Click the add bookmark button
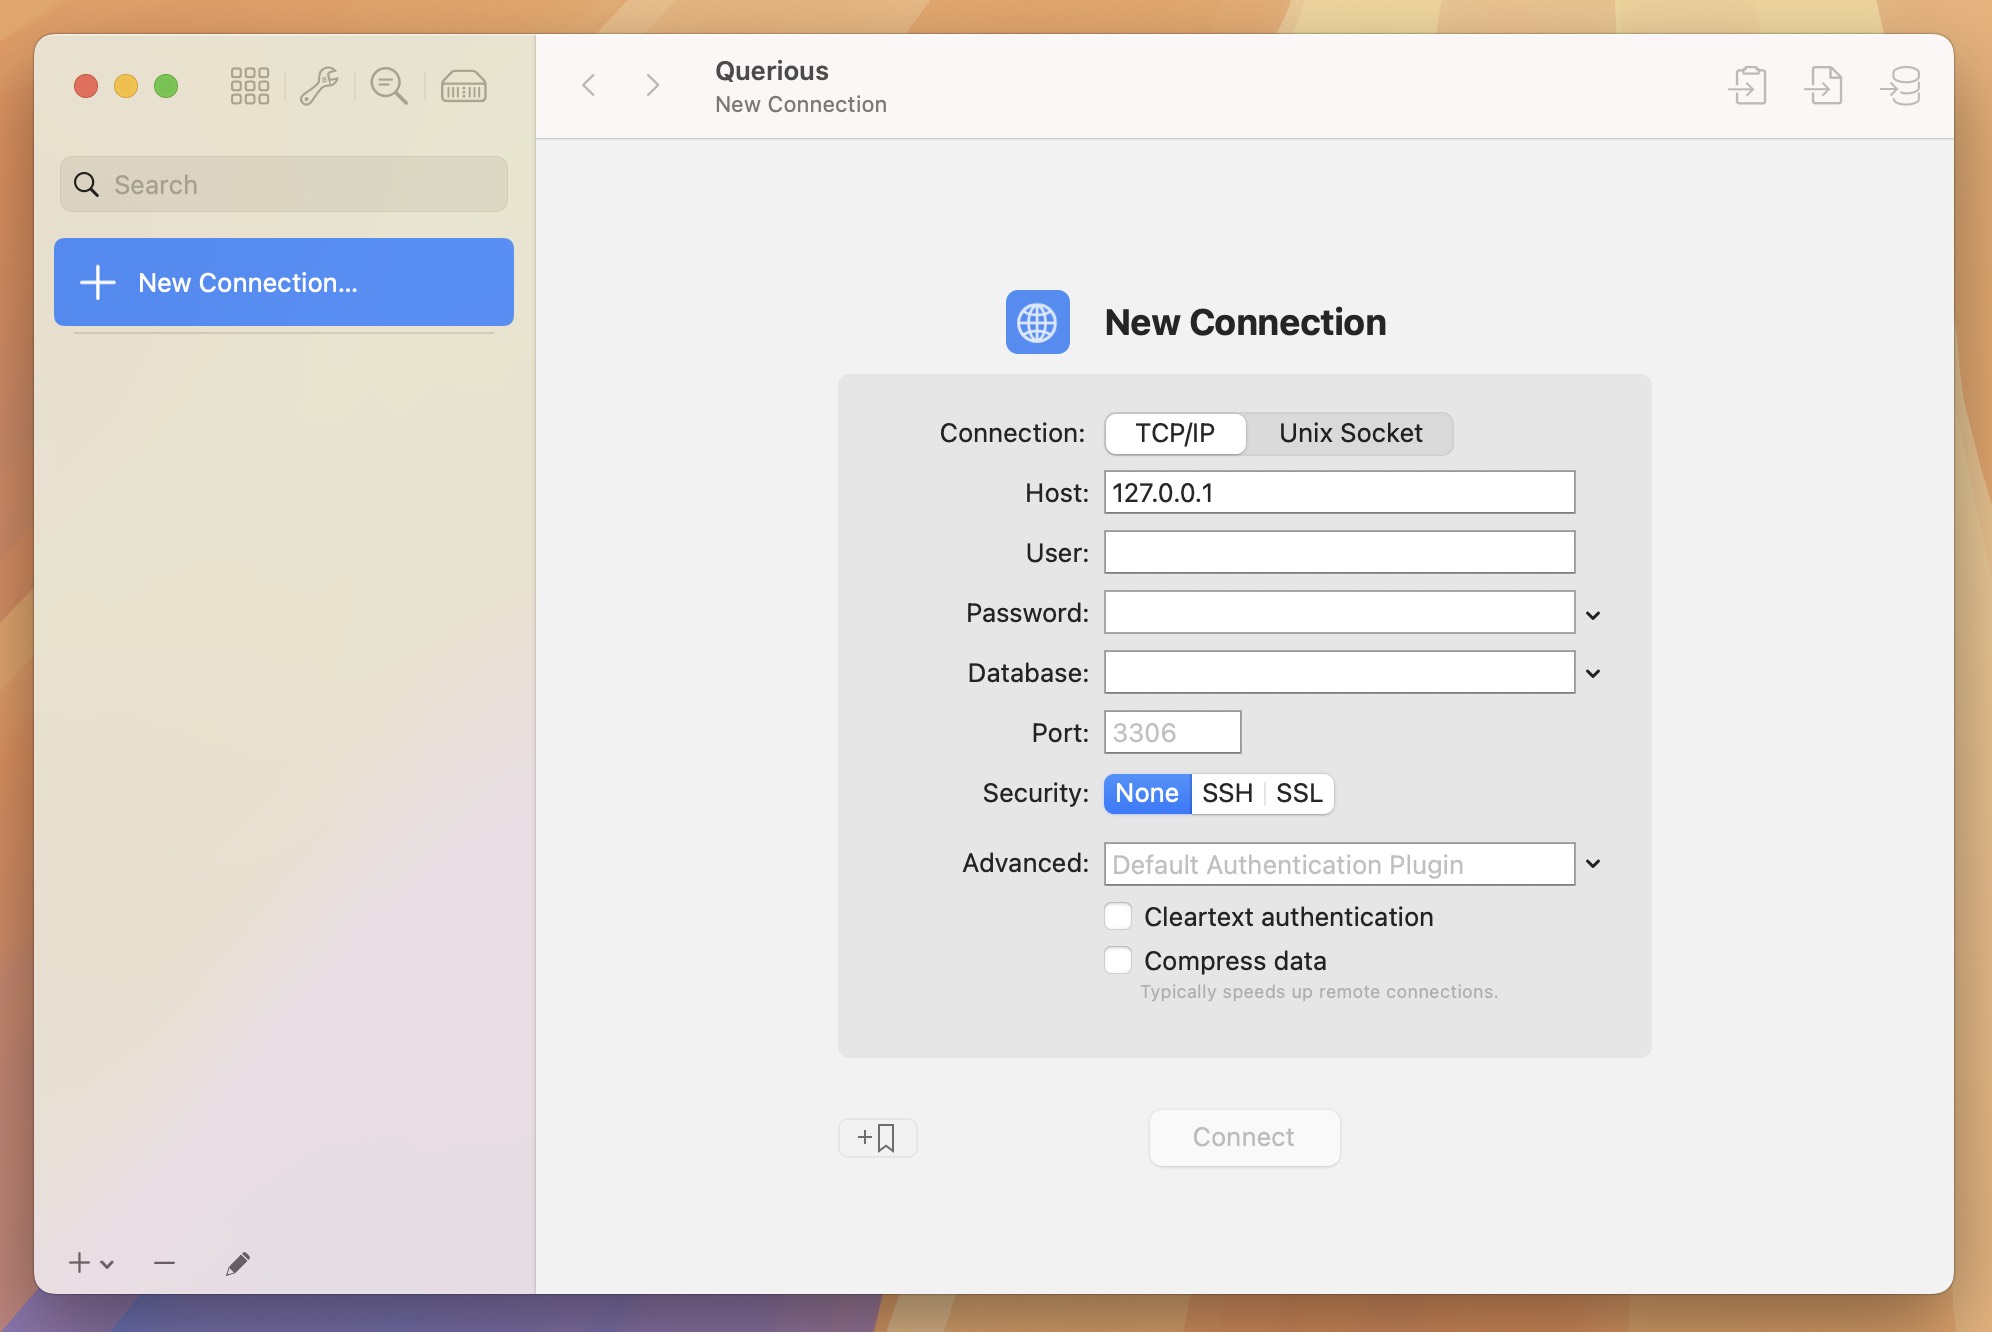The height and width of the screenshot is (1332, 1992). (877, 1137)
